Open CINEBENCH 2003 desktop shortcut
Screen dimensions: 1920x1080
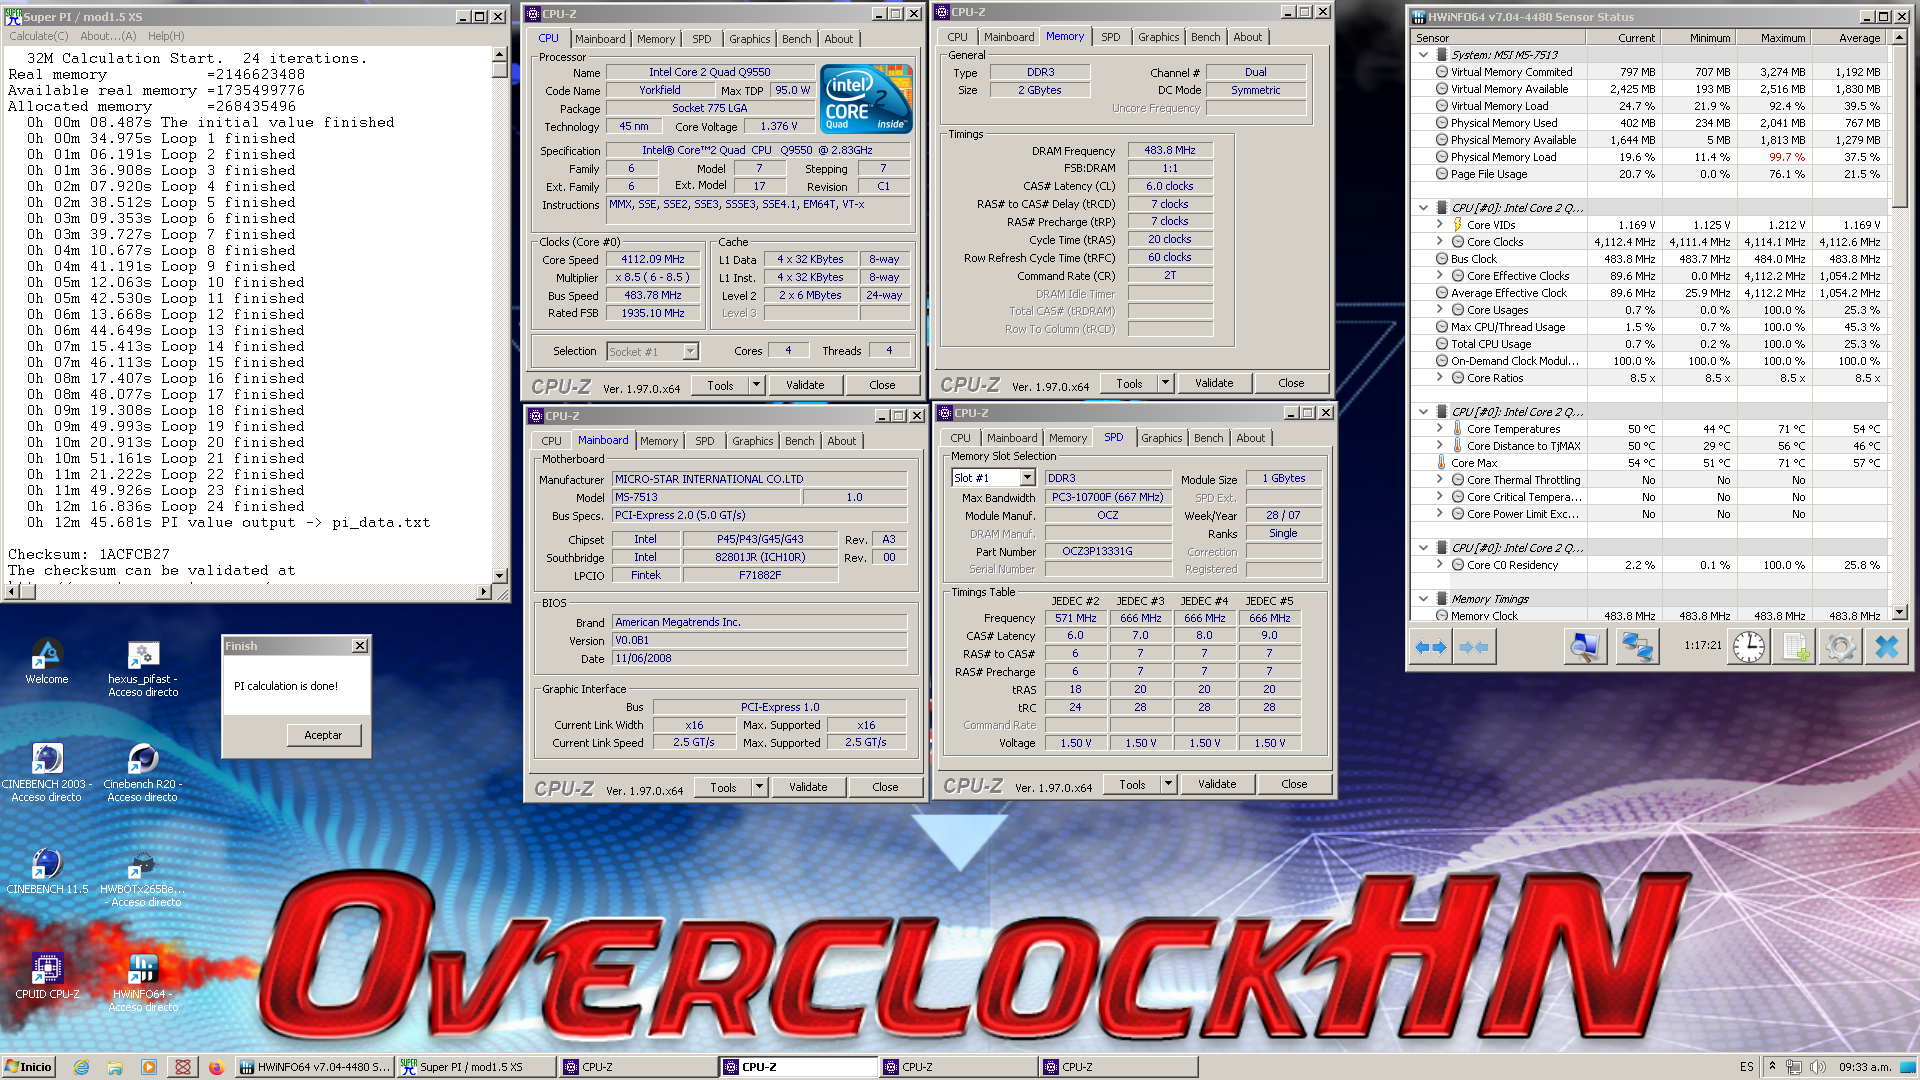(x=46, y=773)
